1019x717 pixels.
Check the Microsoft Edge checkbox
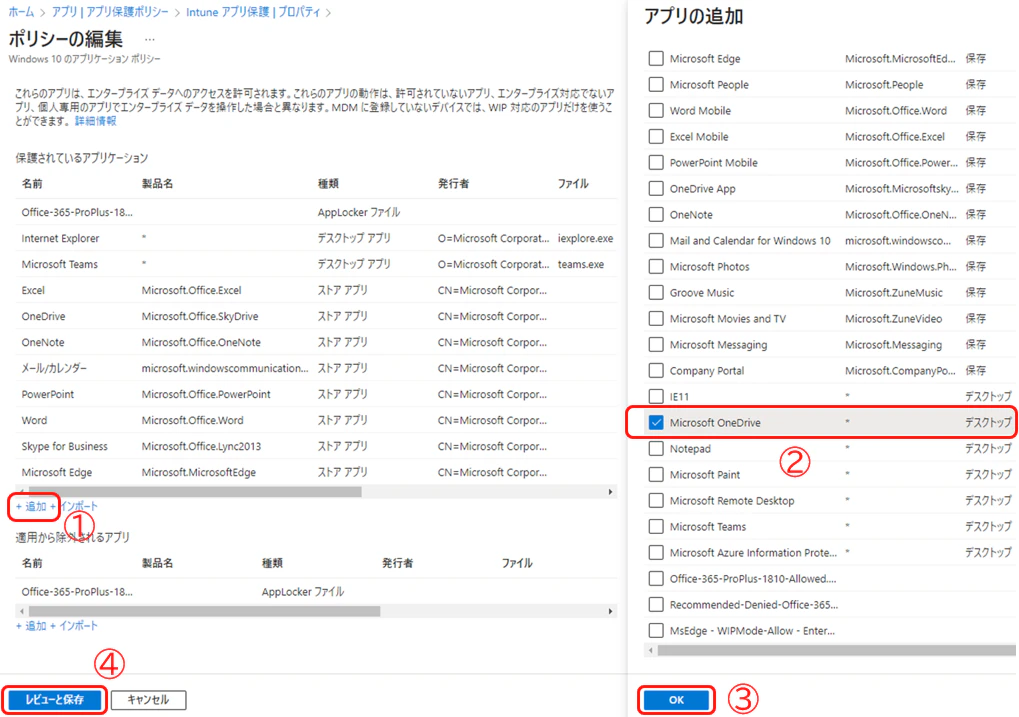pos(656,59)
